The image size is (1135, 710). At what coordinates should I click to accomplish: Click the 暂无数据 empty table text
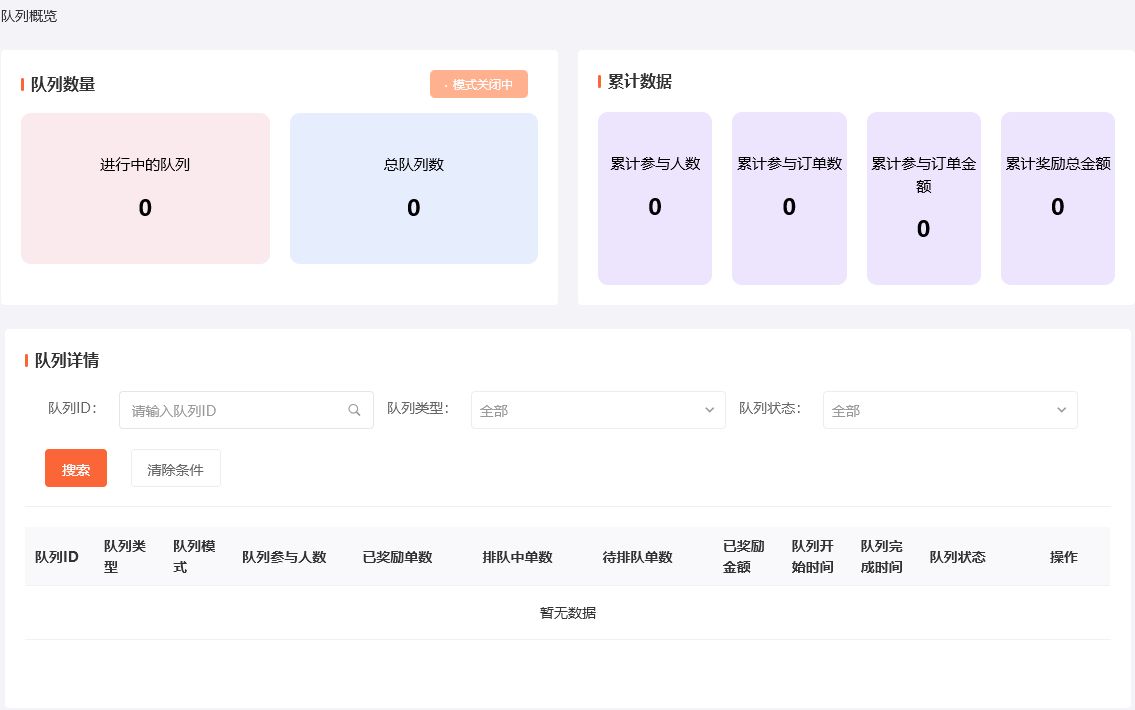568,613
